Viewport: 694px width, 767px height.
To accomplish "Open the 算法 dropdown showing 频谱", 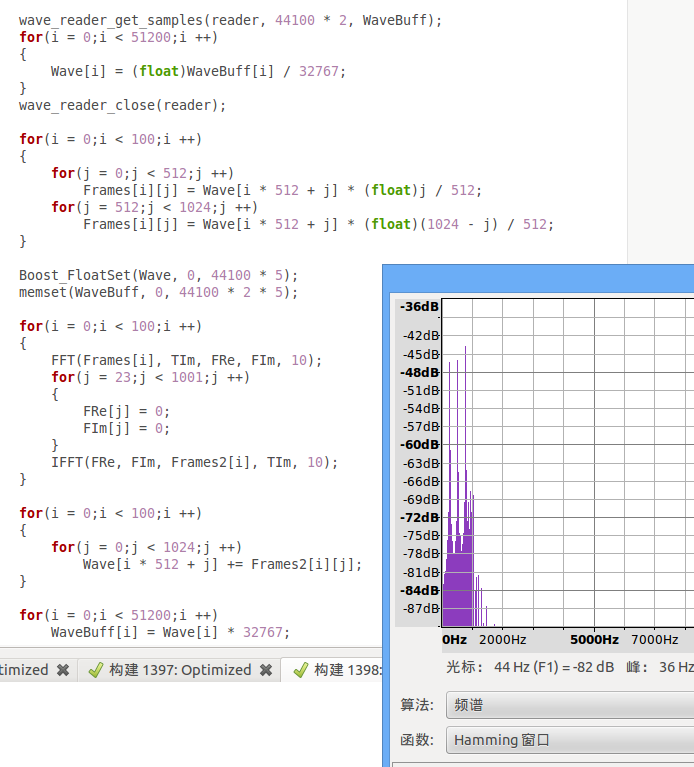I will click(570, 705).
